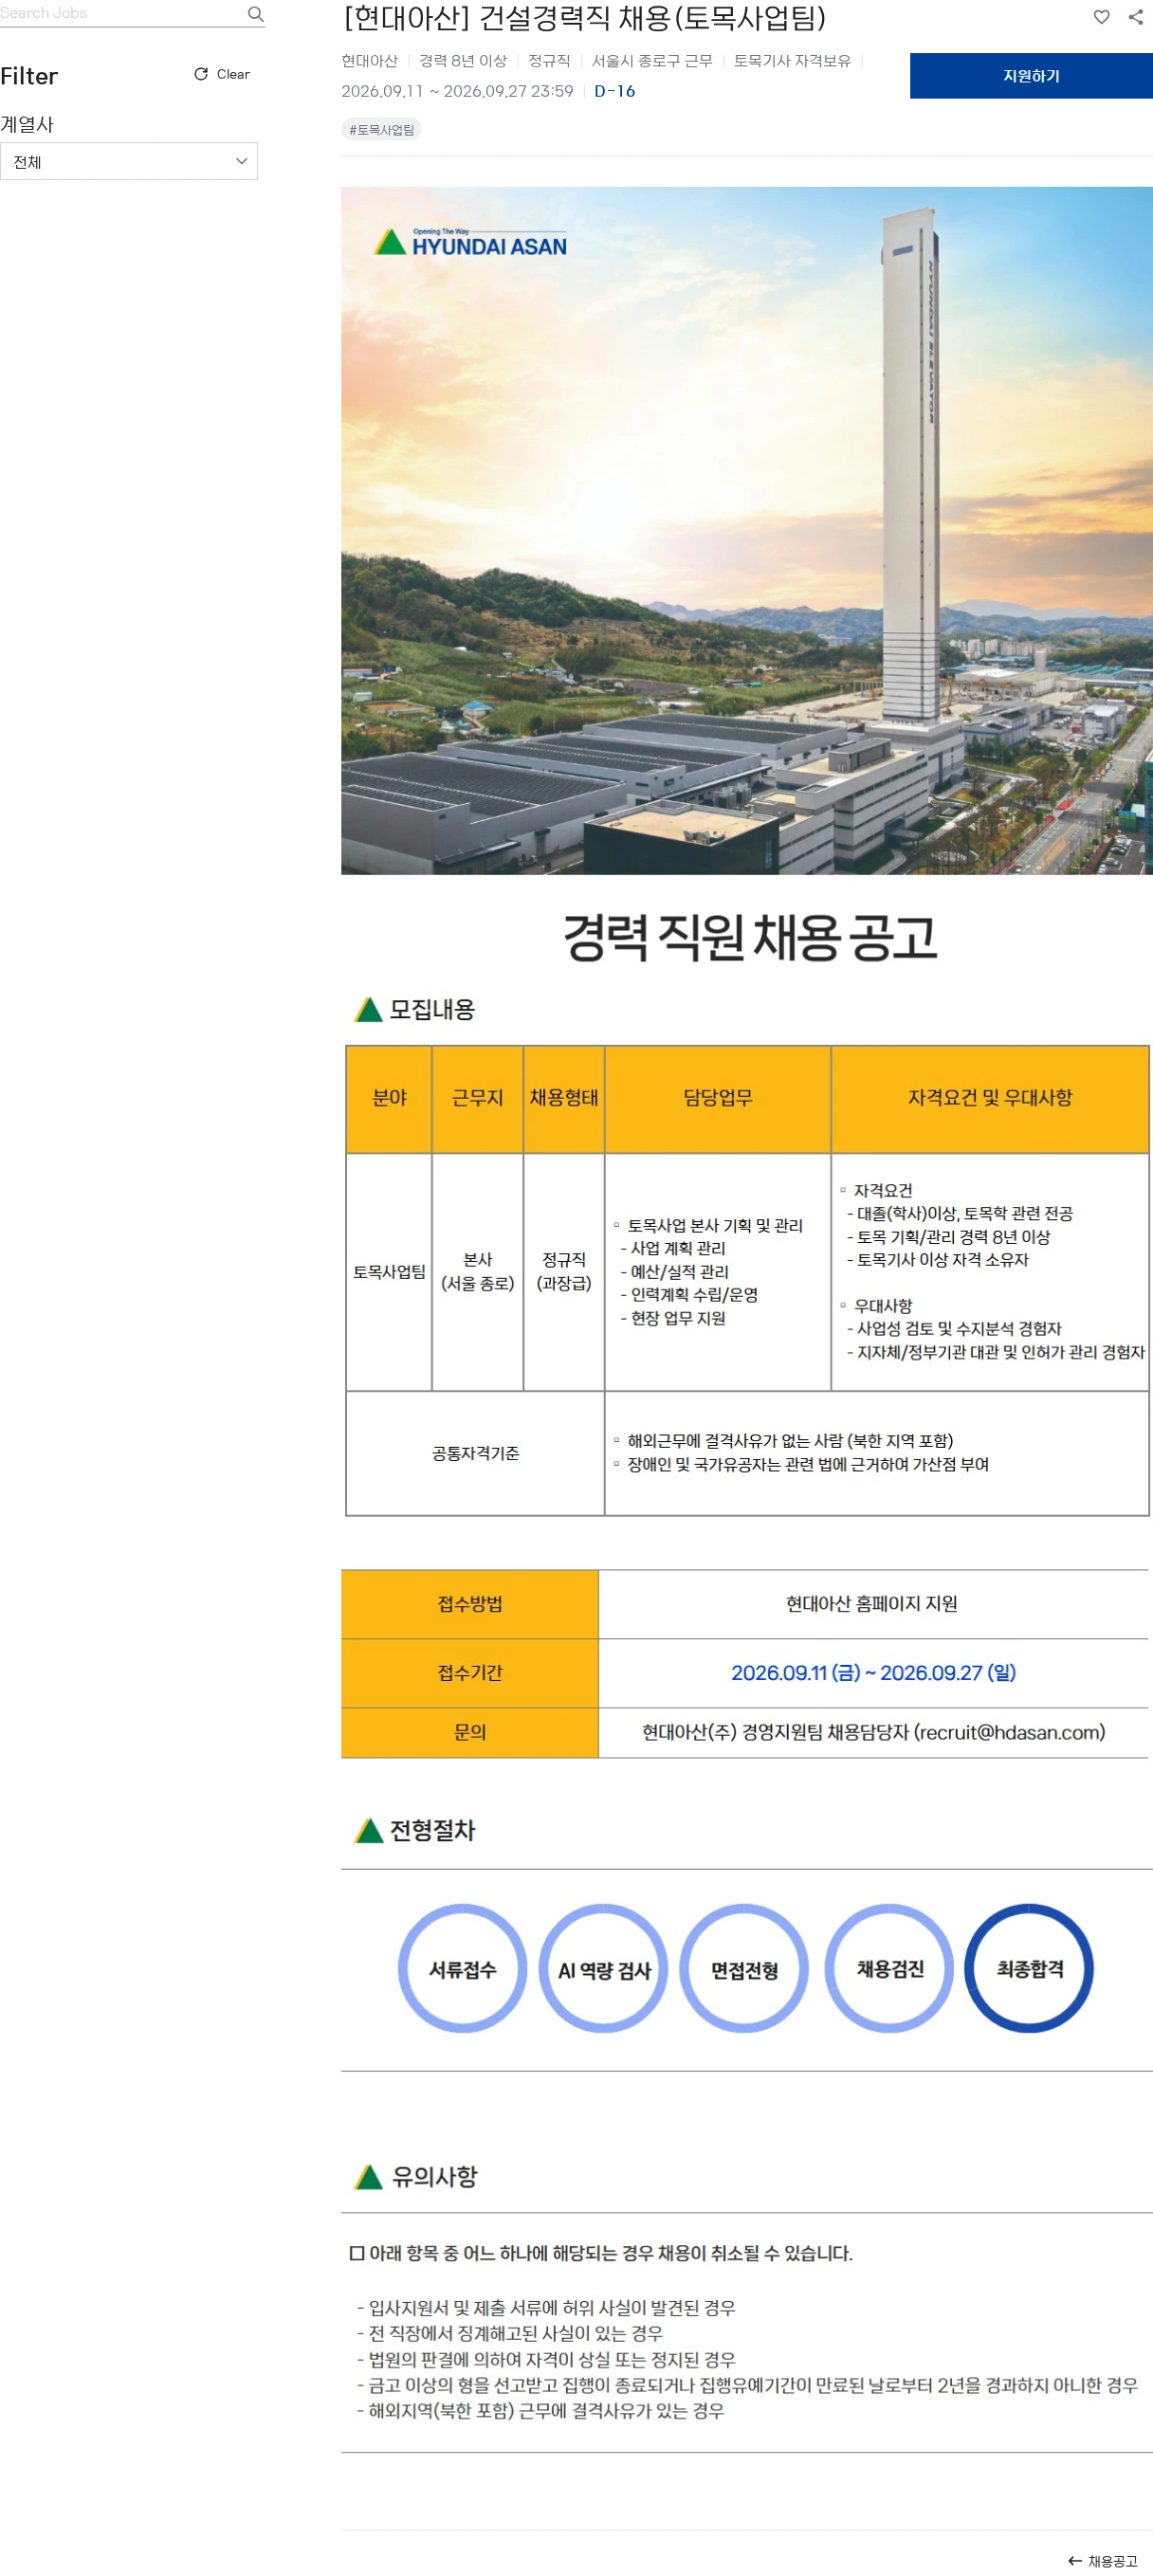Click the 지원하기 apply button
The width and height of the screenshot is (1153, 2576).
click(x=1031, y=76)
